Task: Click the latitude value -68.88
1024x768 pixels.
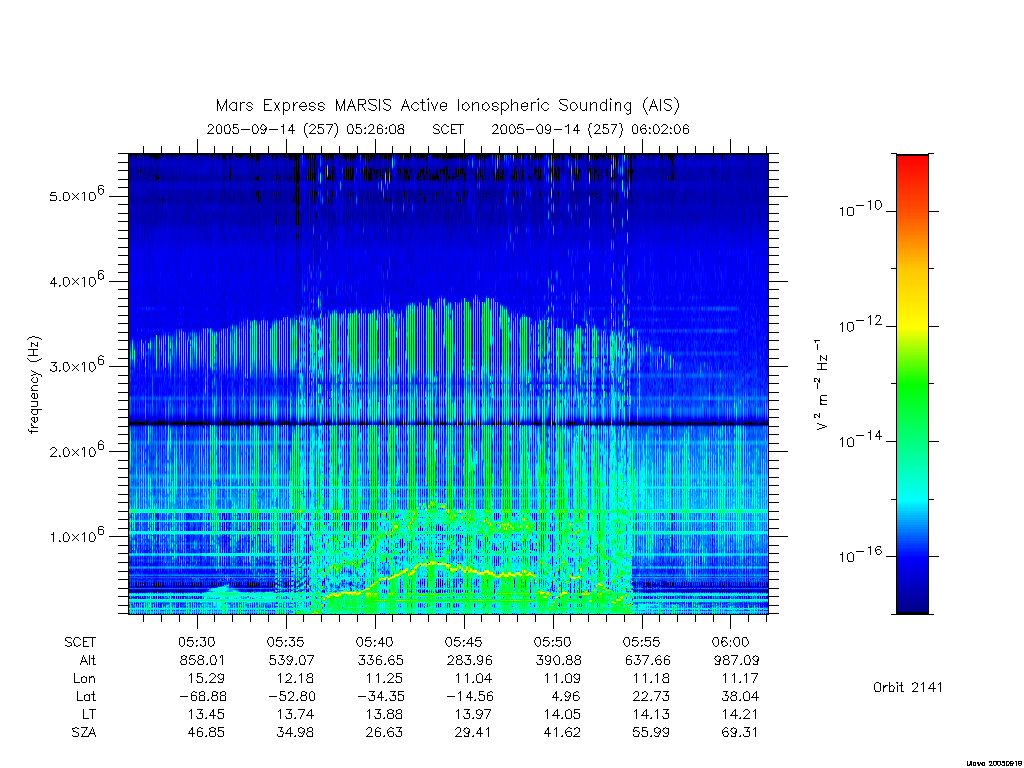Action: [x=203, y=696]
